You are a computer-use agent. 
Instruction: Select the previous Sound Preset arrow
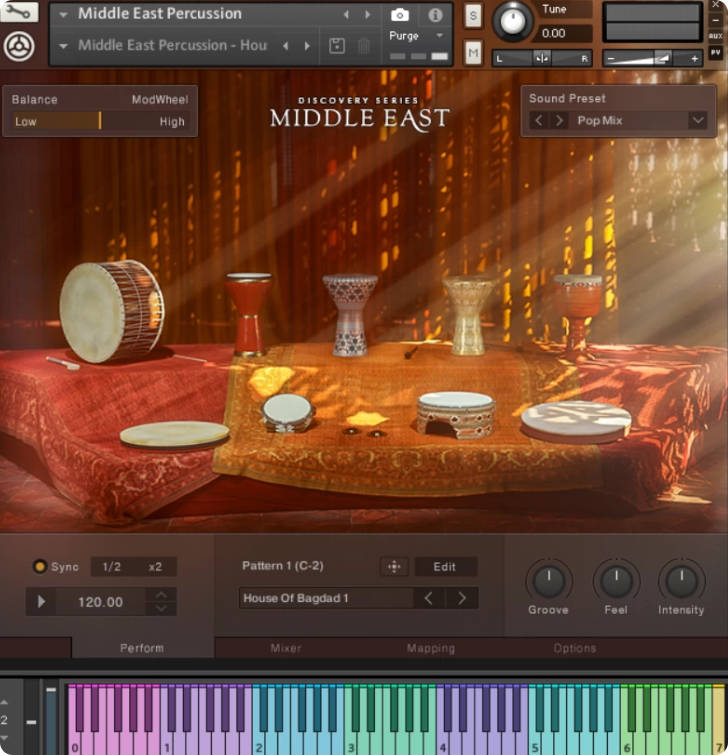539,120
